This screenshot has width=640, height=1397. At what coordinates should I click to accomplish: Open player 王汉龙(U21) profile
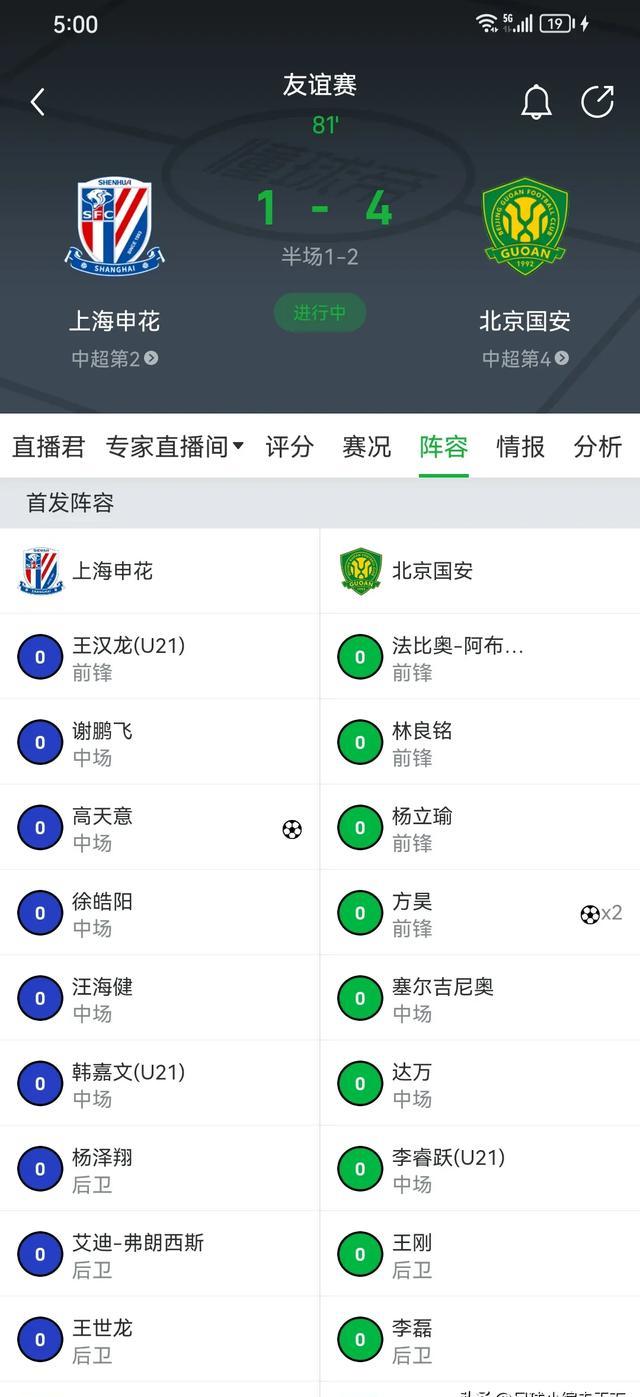[128, 657]
